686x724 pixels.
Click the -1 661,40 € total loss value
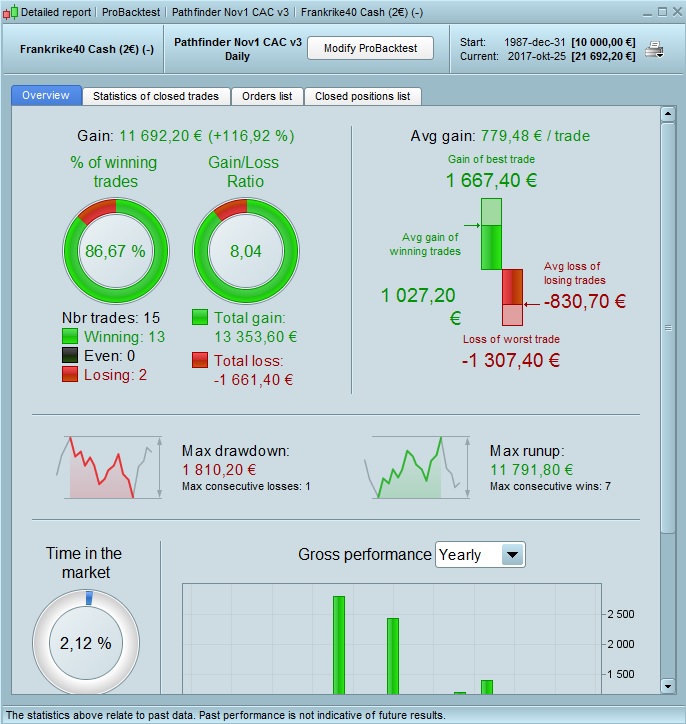tap(253, 380)
